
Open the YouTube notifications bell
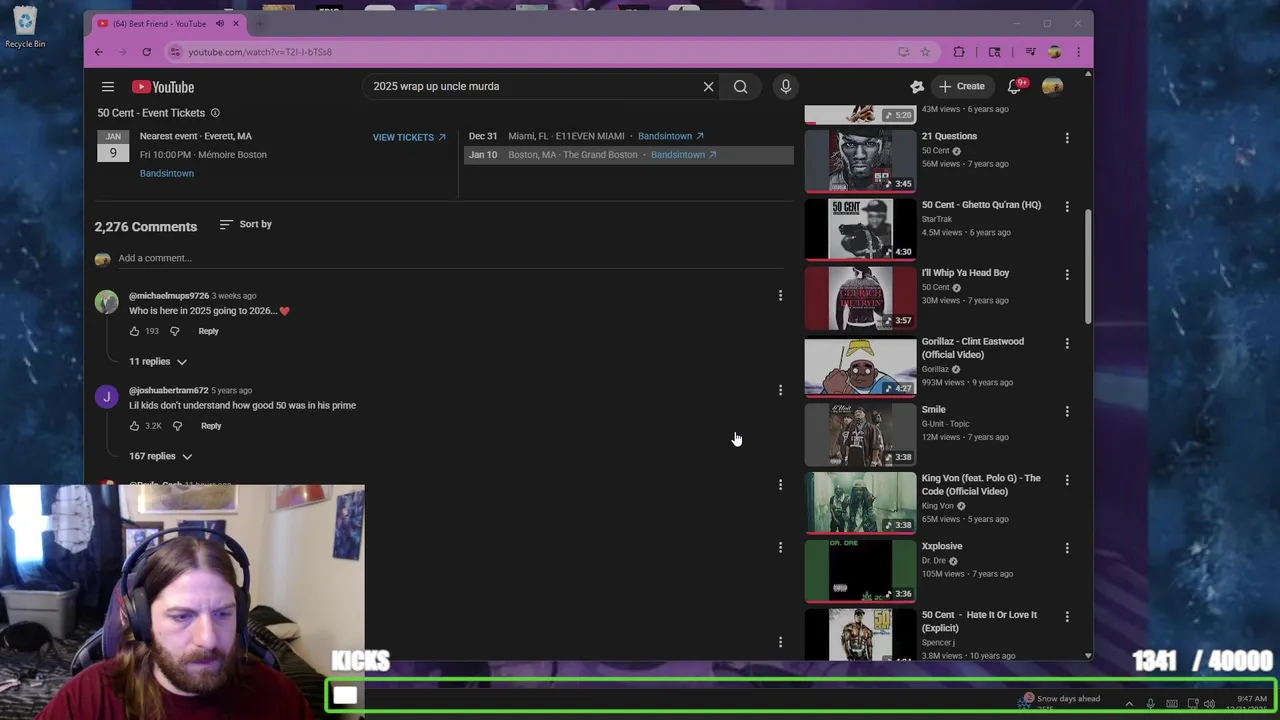pyautogui.click(x=1015, y=86)
